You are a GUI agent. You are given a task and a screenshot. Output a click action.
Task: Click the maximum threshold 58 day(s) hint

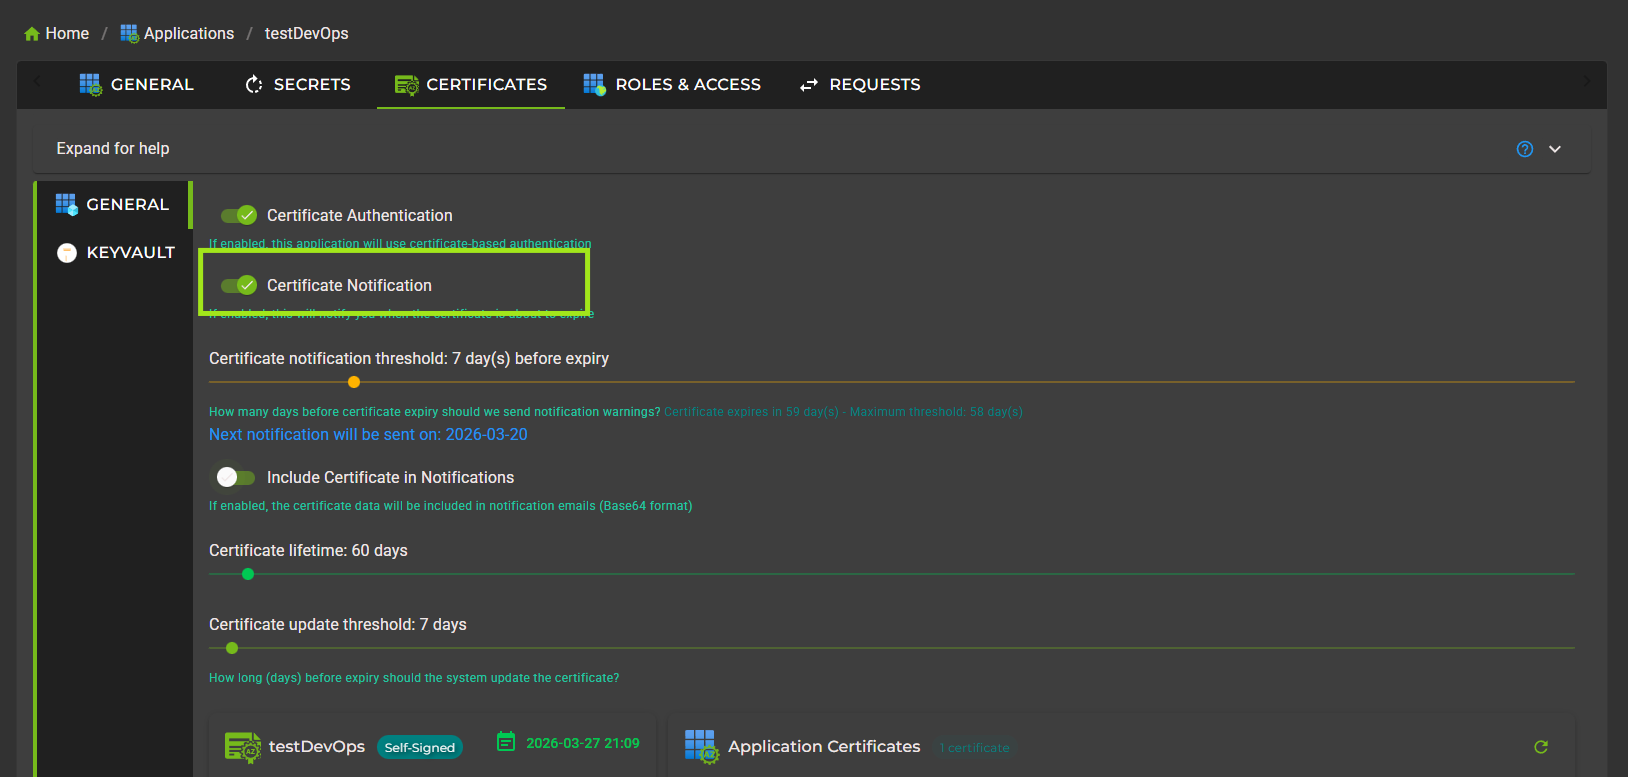coord(936,412)
